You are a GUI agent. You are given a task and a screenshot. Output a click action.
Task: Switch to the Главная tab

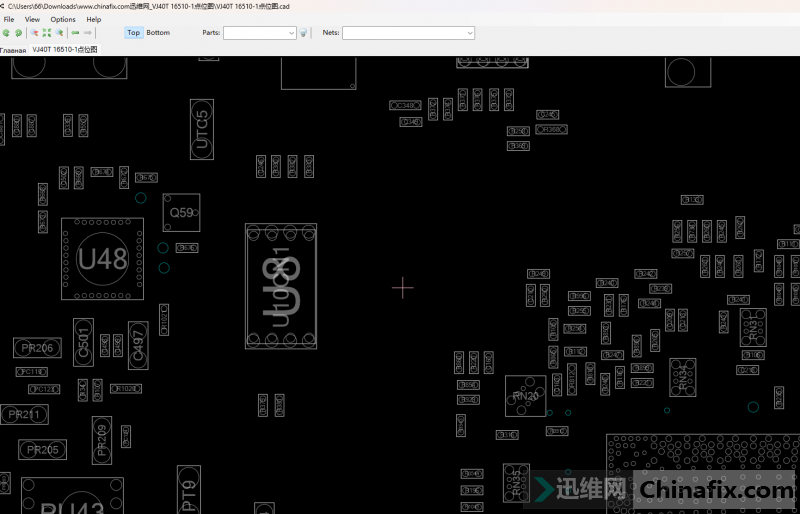pos(13,50)
